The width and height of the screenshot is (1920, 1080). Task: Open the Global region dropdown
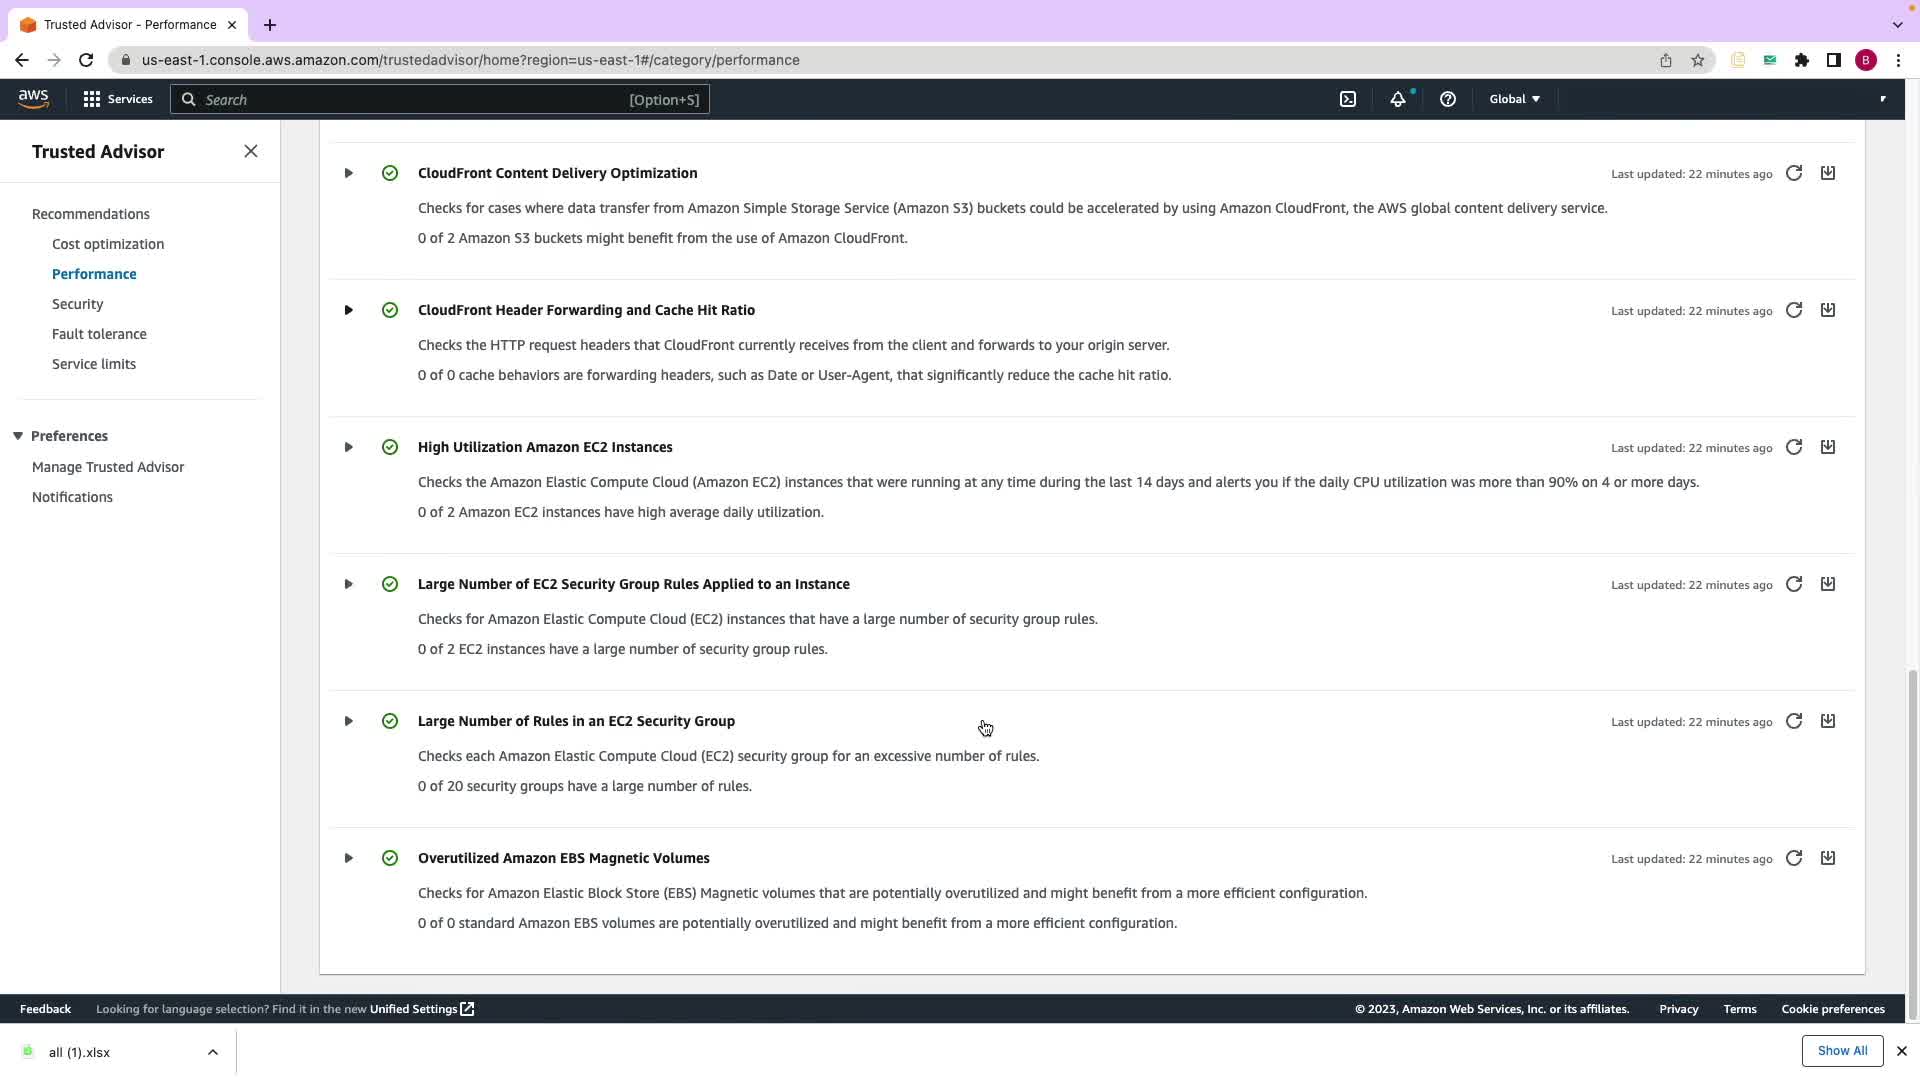click(1514, 99)
